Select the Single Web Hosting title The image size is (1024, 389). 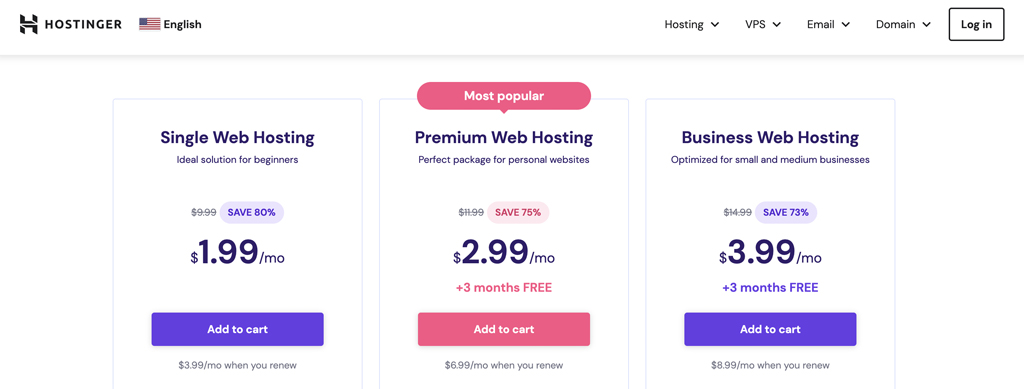pos(238,138)
